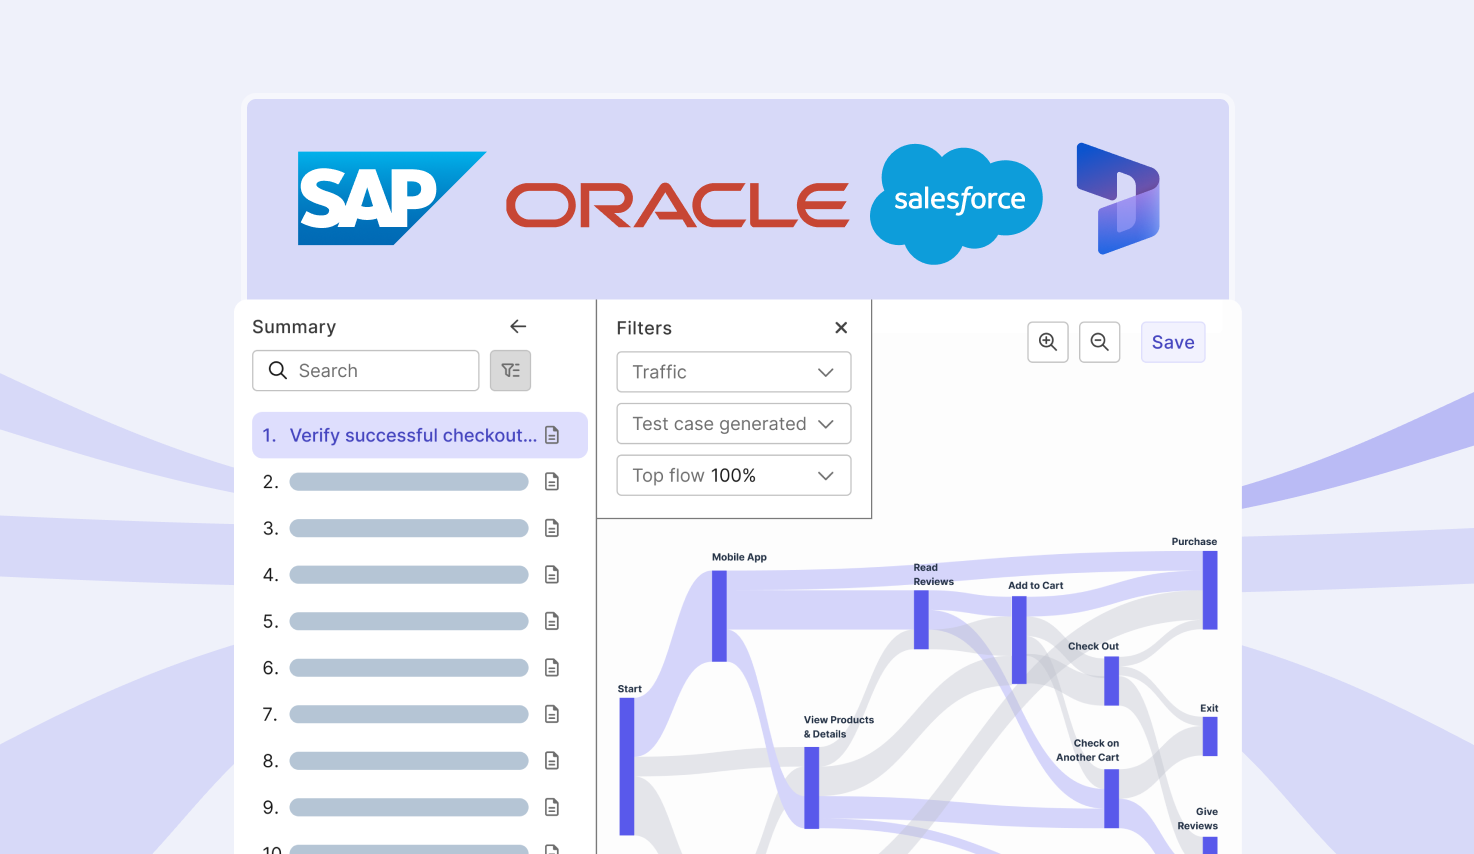
Task: Open document icon for row 9
Action: [552, 807]
